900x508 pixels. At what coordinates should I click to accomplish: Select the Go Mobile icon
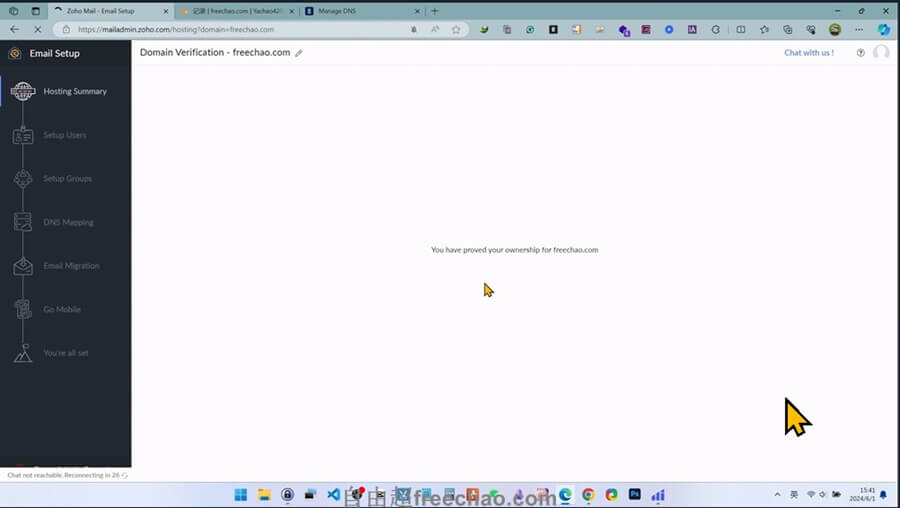[22, 310]
